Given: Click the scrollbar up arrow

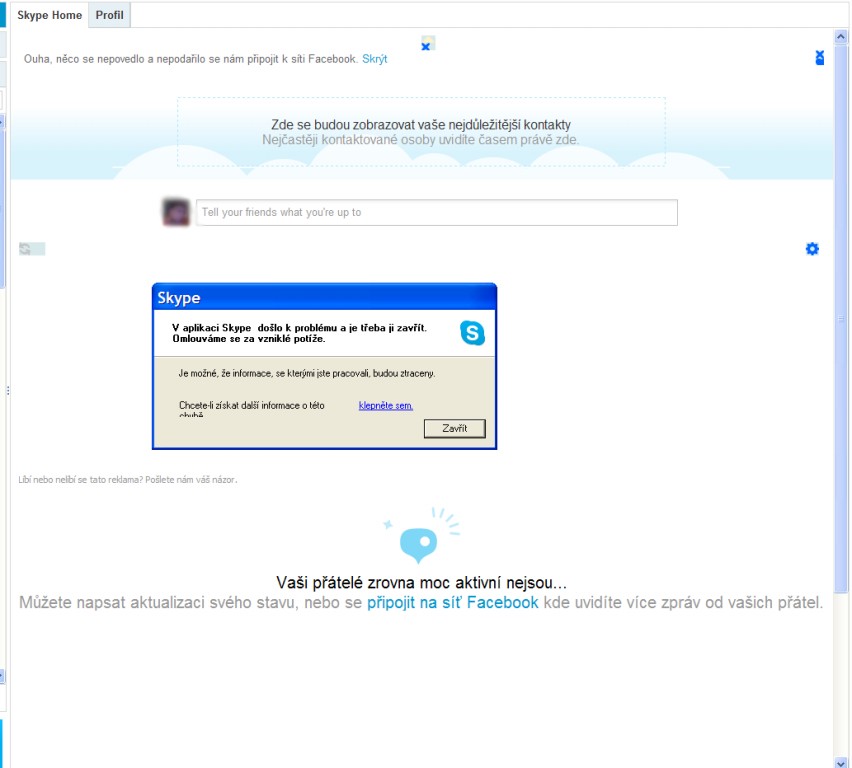Looking at the screenshot, I should coord(841,36).
